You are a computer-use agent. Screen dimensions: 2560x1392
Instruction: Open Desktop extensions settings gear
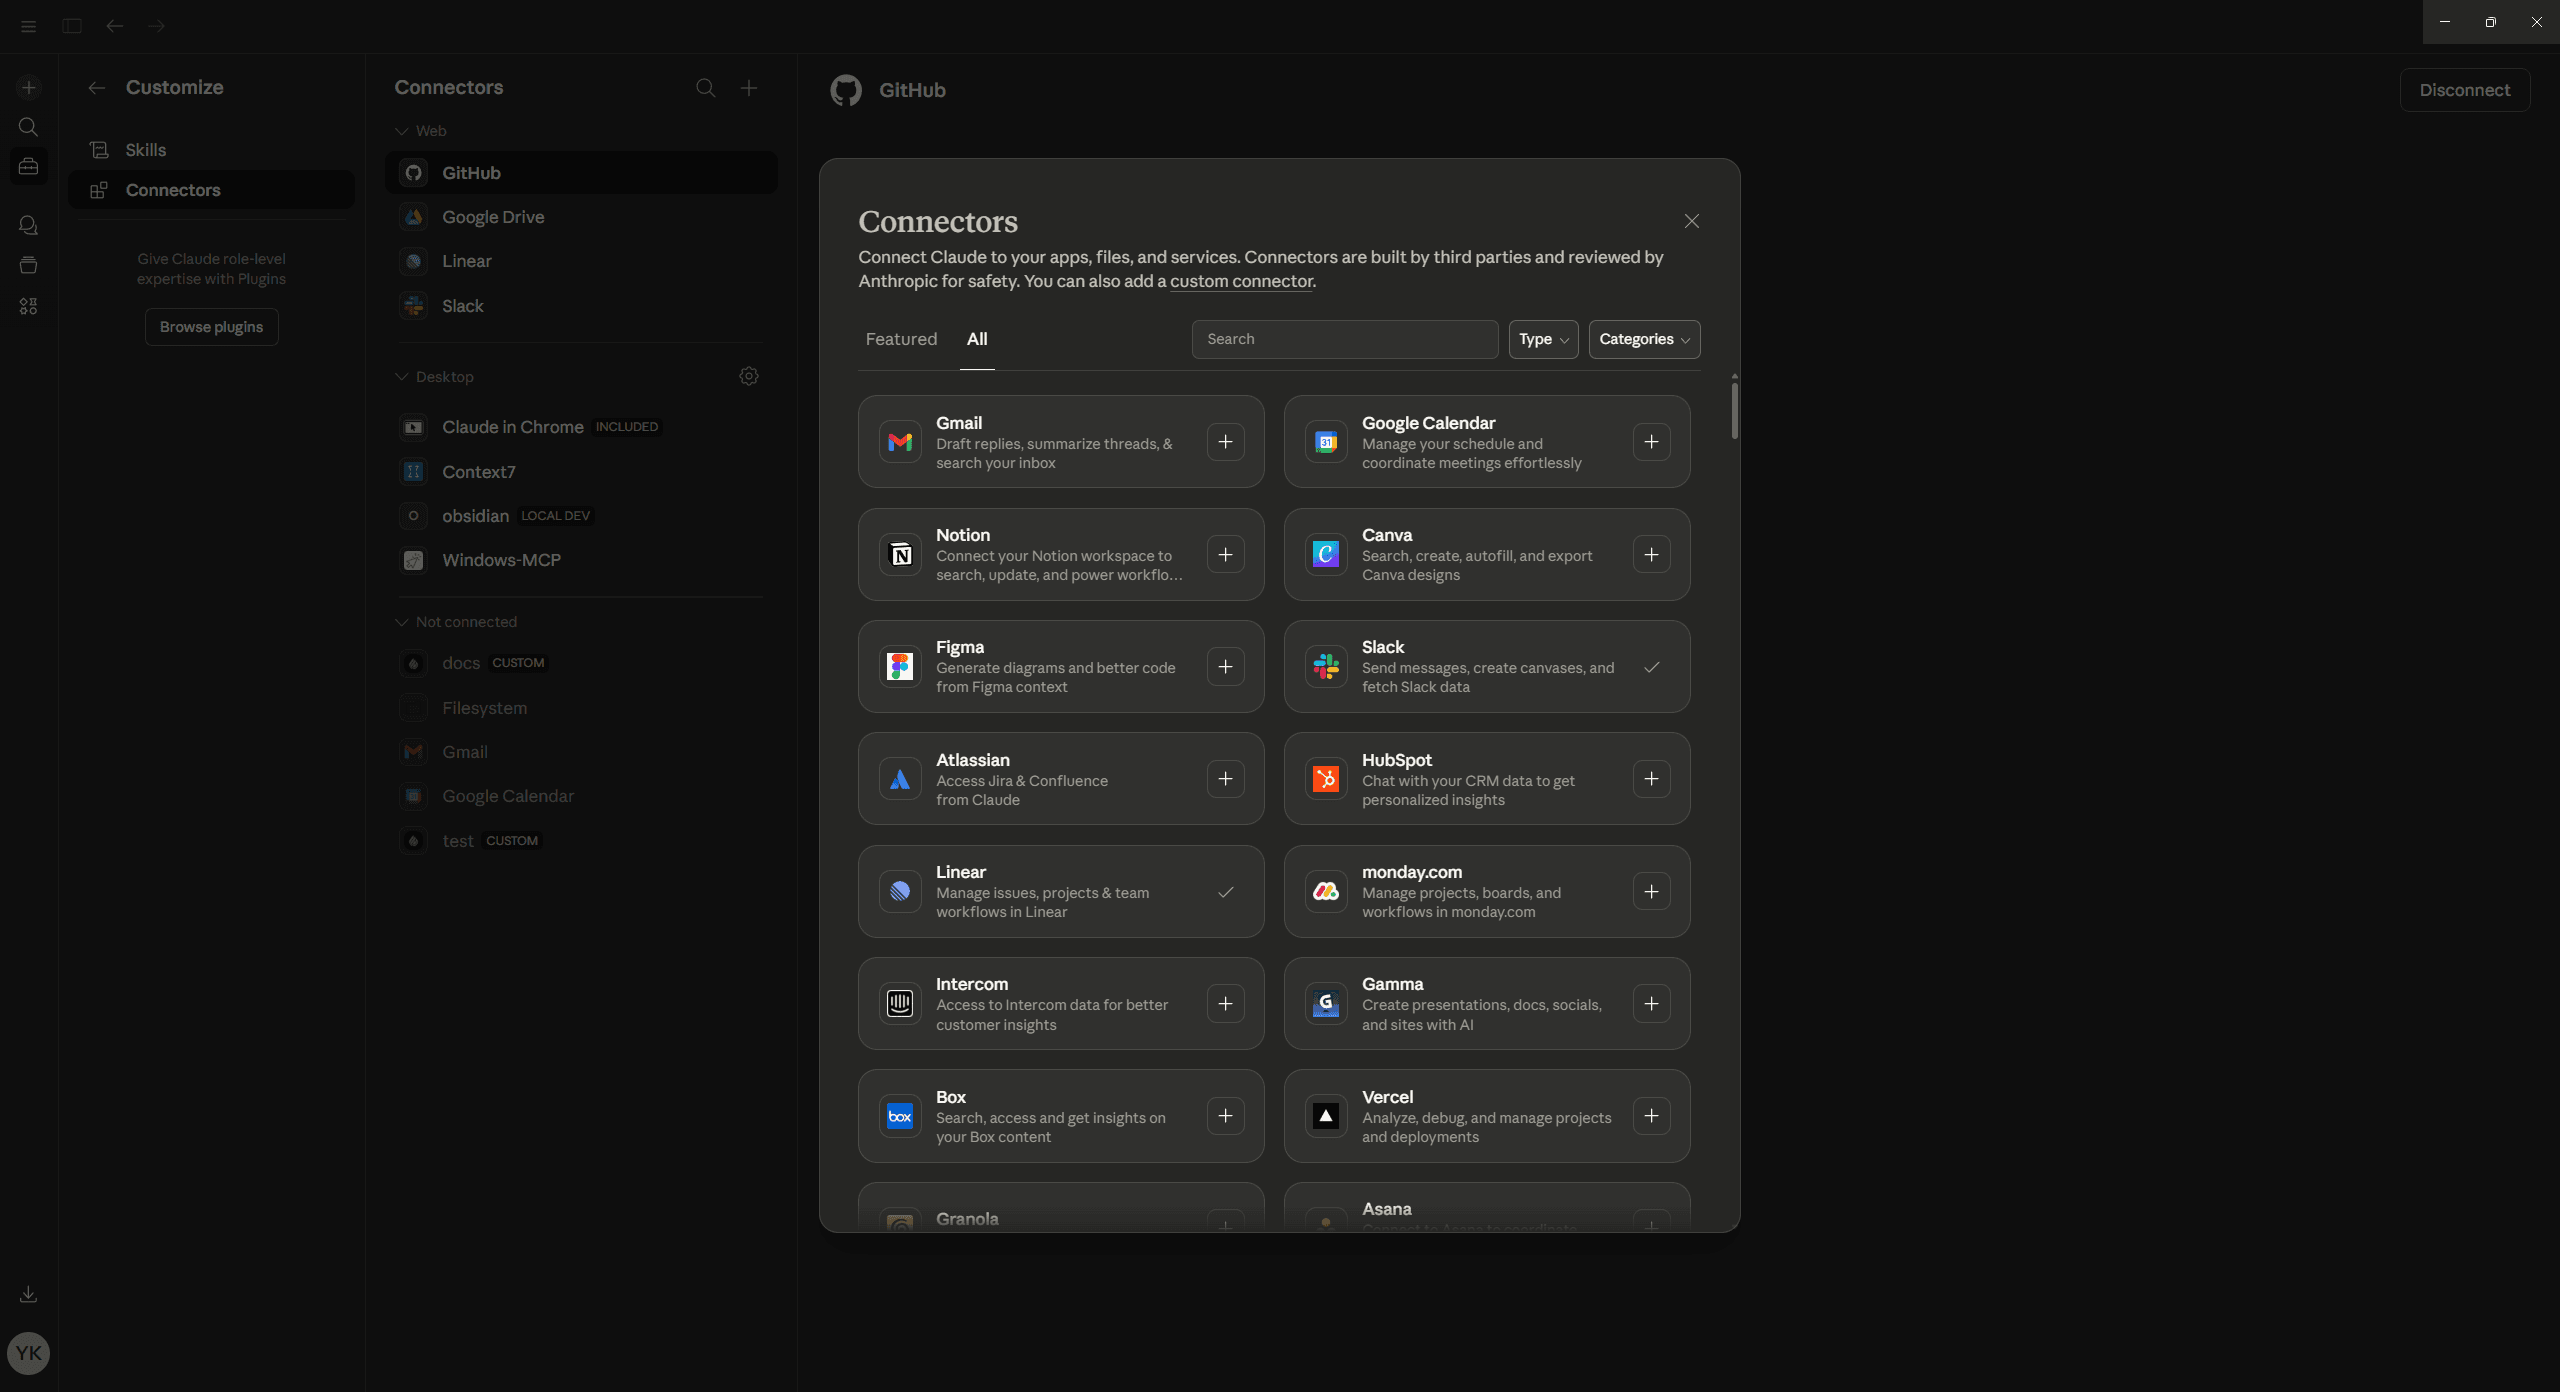click(x=748, y=376)
